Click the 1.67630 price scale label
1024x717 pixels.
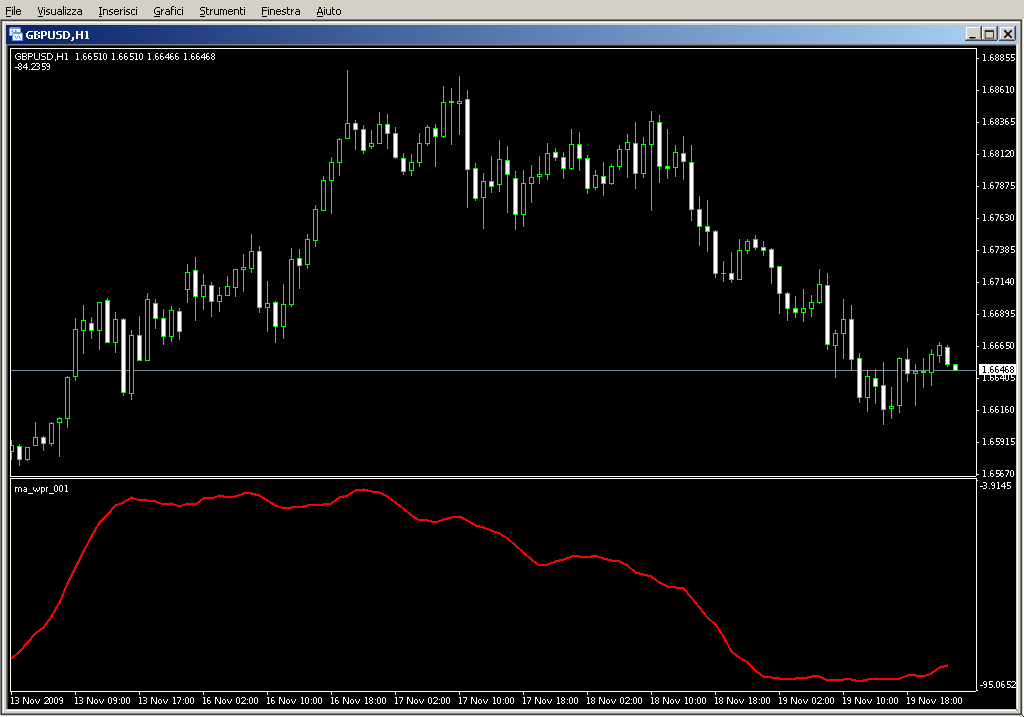point(999,217)
